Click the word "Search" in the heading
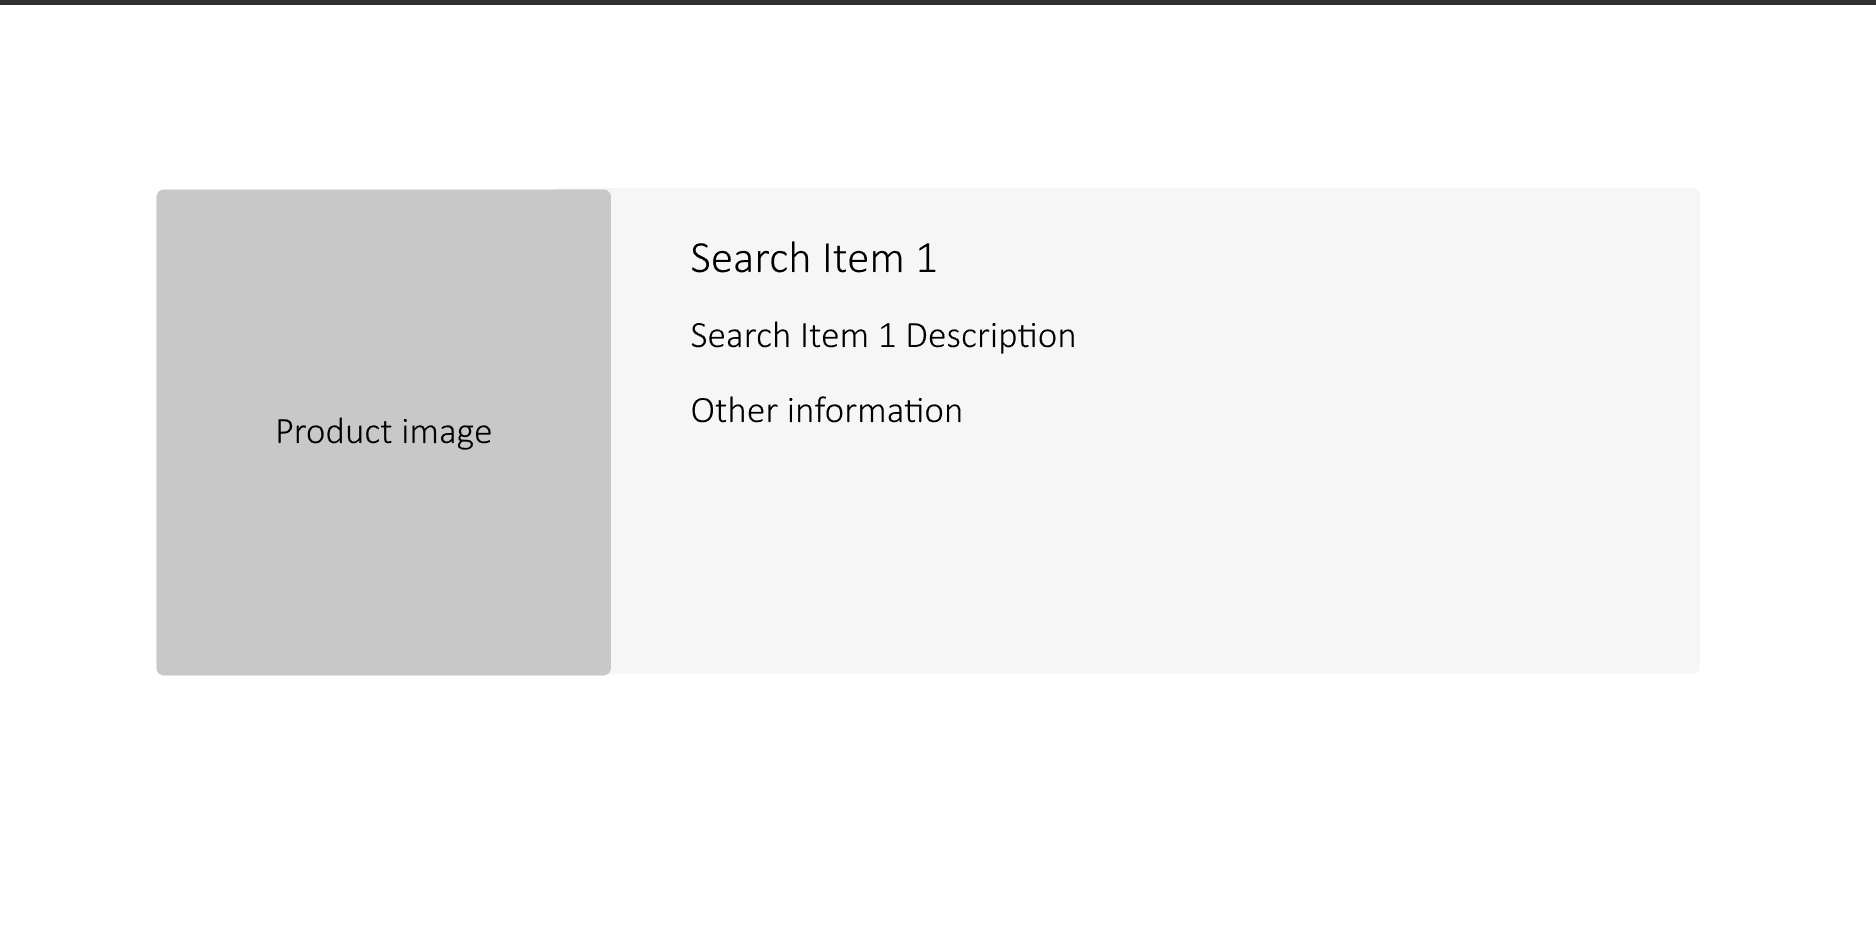 click(x=750, y=258)
